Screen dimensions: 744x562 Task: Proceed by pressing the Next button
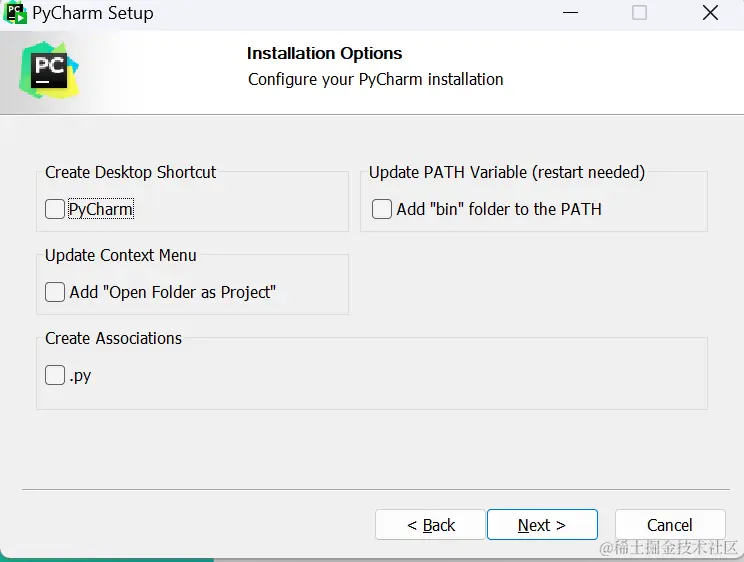click(542, 525)
